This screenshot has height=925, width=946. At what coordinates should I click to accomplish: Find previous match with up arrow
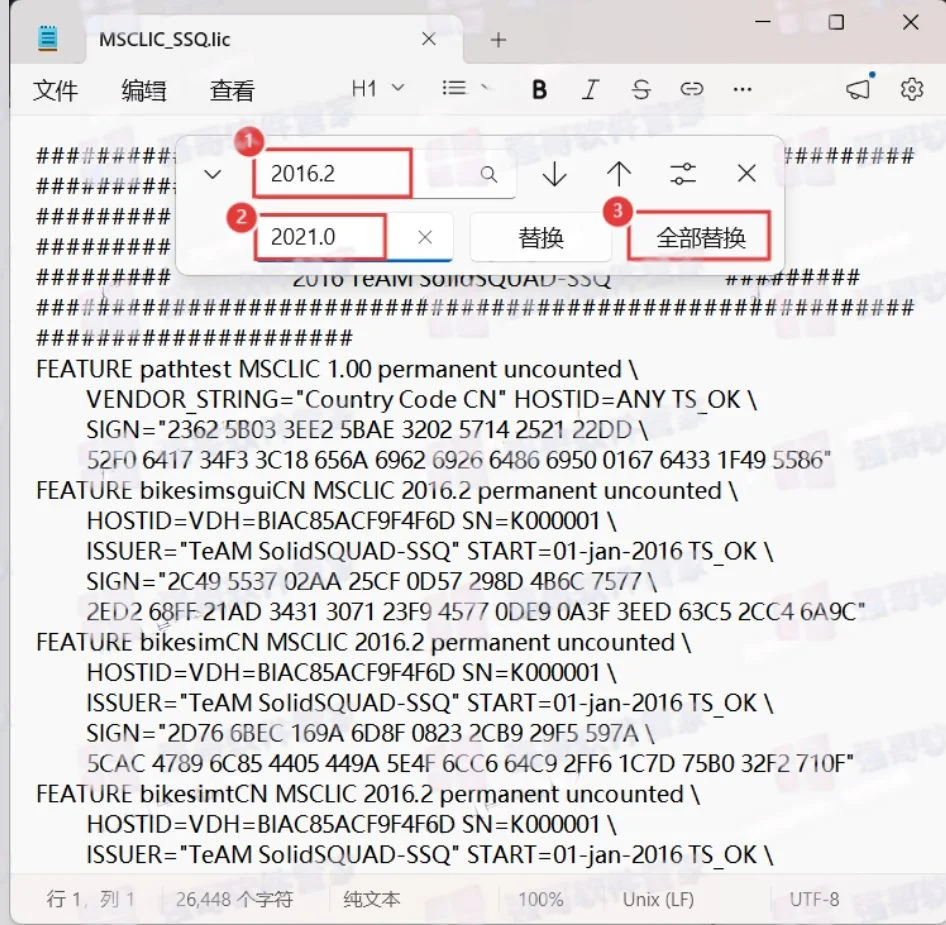[619, 174]
